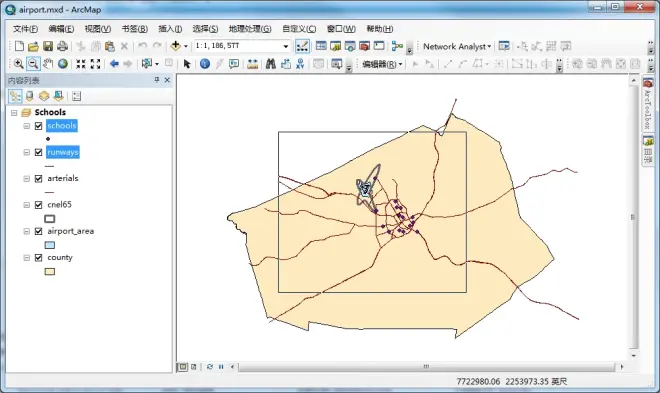
Task: Select the Zoom In tool
Action: (18, 64)
